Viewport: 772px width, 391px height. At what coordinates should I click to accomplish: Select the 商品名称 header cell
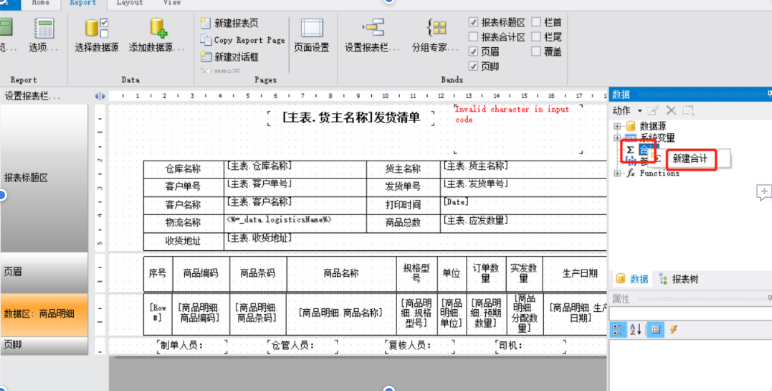pos(341,273)
